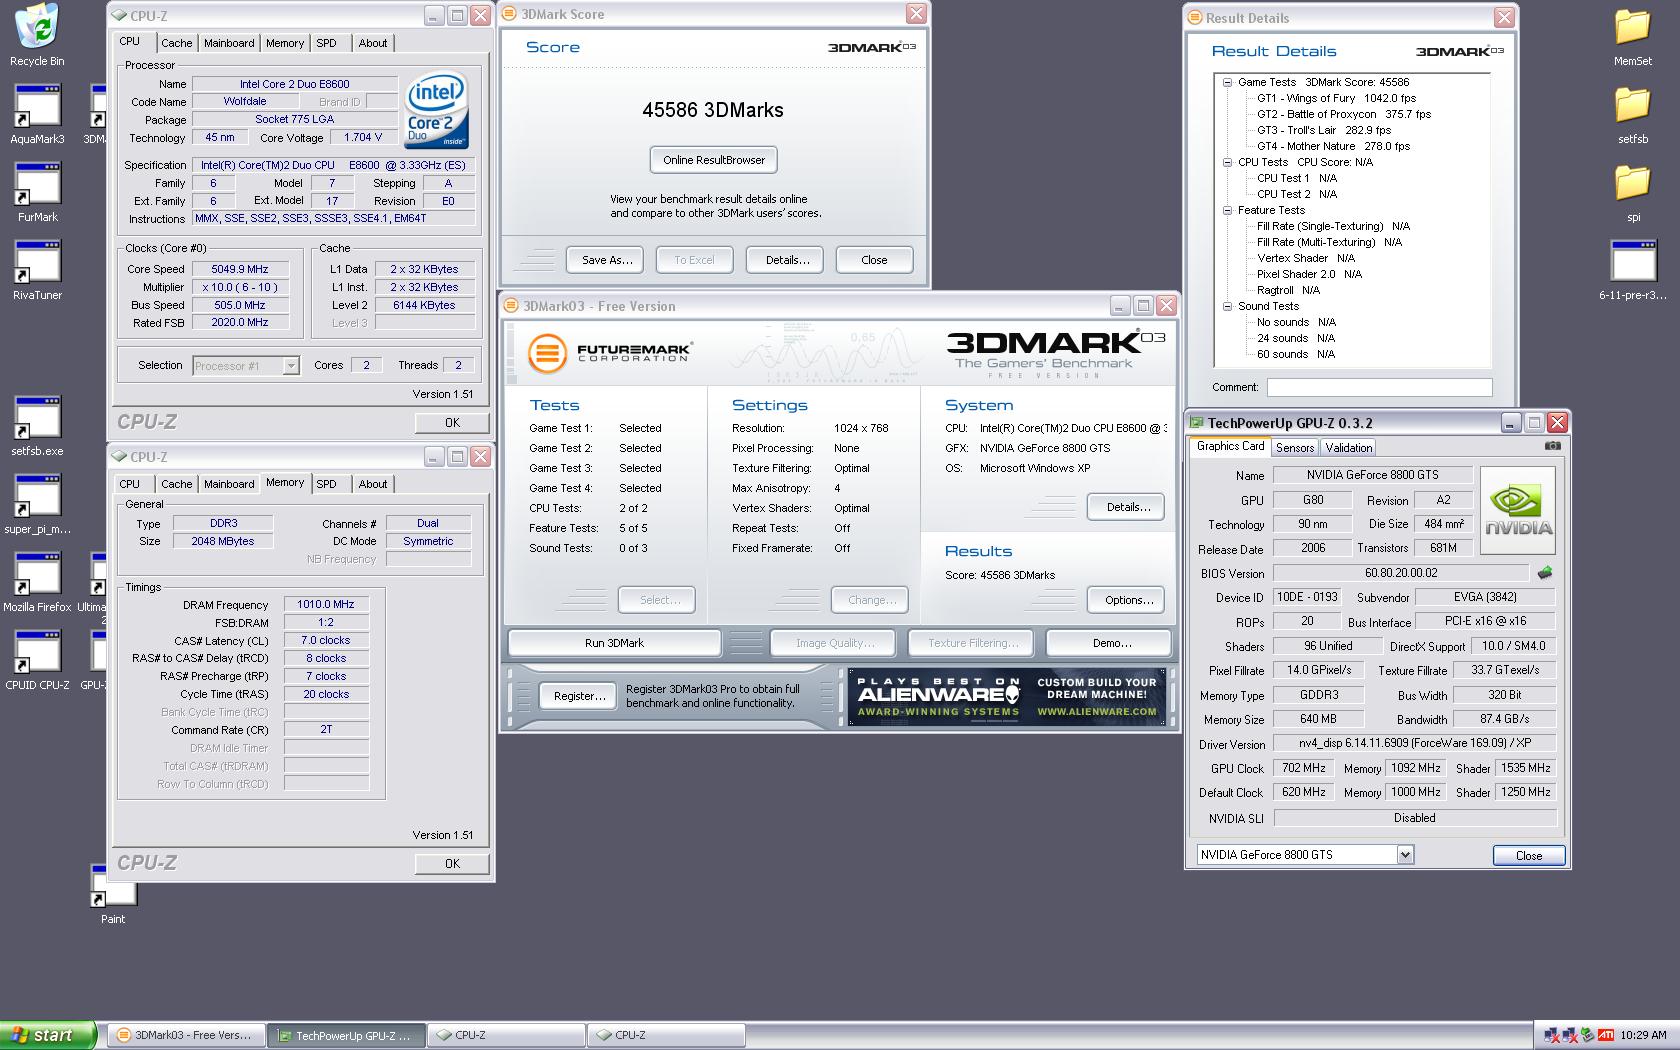Switch to Sensors tab in GPU-Z

[x=1295, y=448]
